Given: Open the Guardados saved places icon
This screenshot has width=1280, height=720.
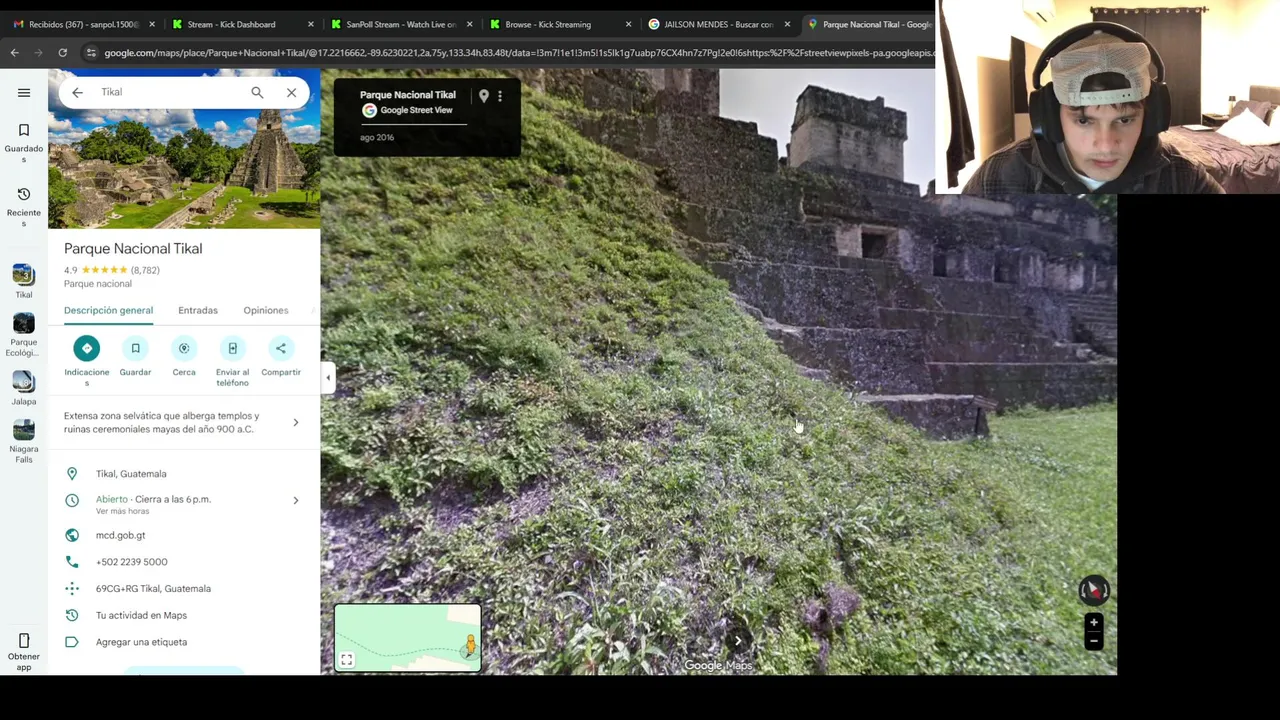Looking at the screenshot, I should [24, 130].
